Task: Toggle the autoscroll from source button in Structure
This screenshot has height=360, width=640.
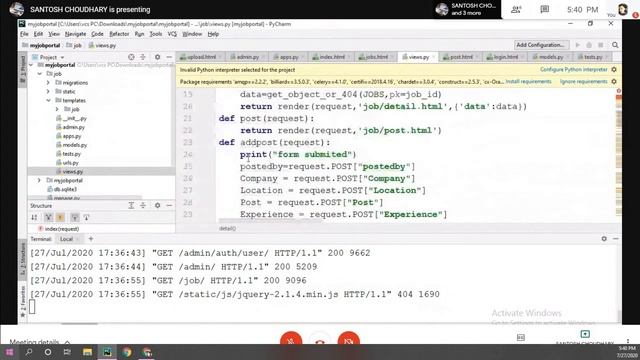Action: 86,217
